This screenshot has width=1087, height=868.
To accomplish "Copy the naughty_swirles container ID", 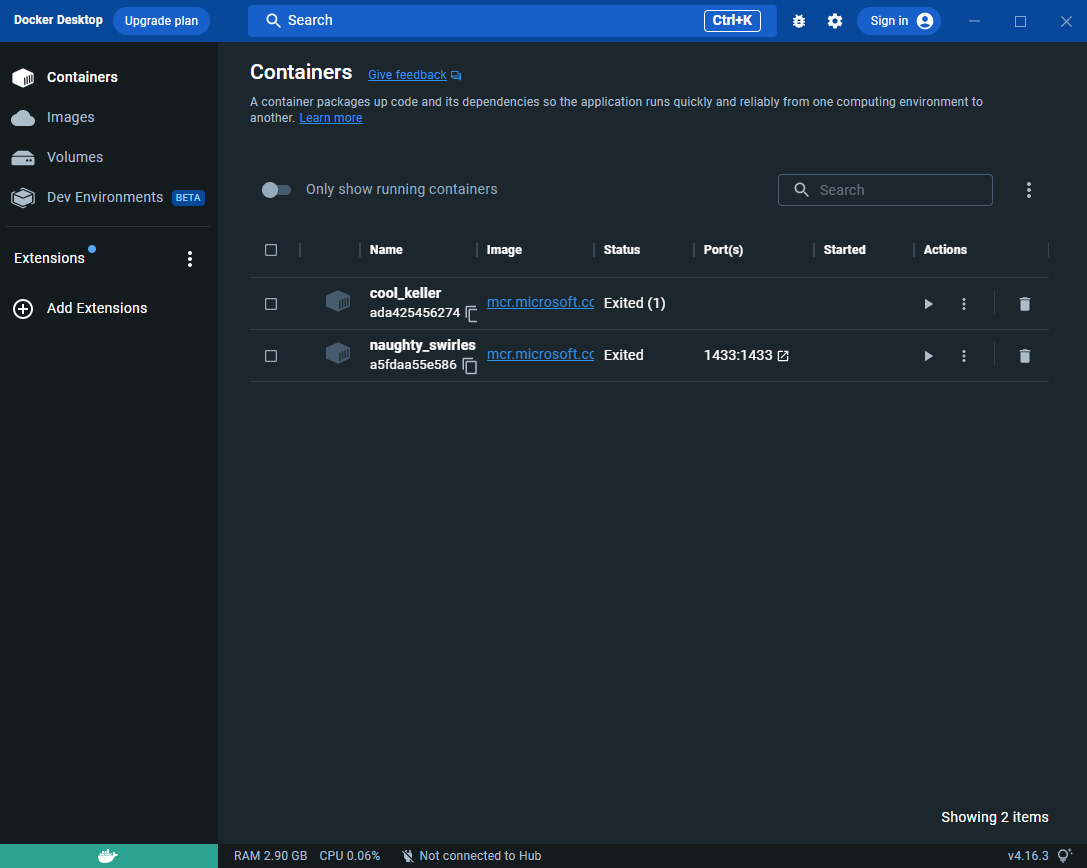I will (x=469, y=365).
